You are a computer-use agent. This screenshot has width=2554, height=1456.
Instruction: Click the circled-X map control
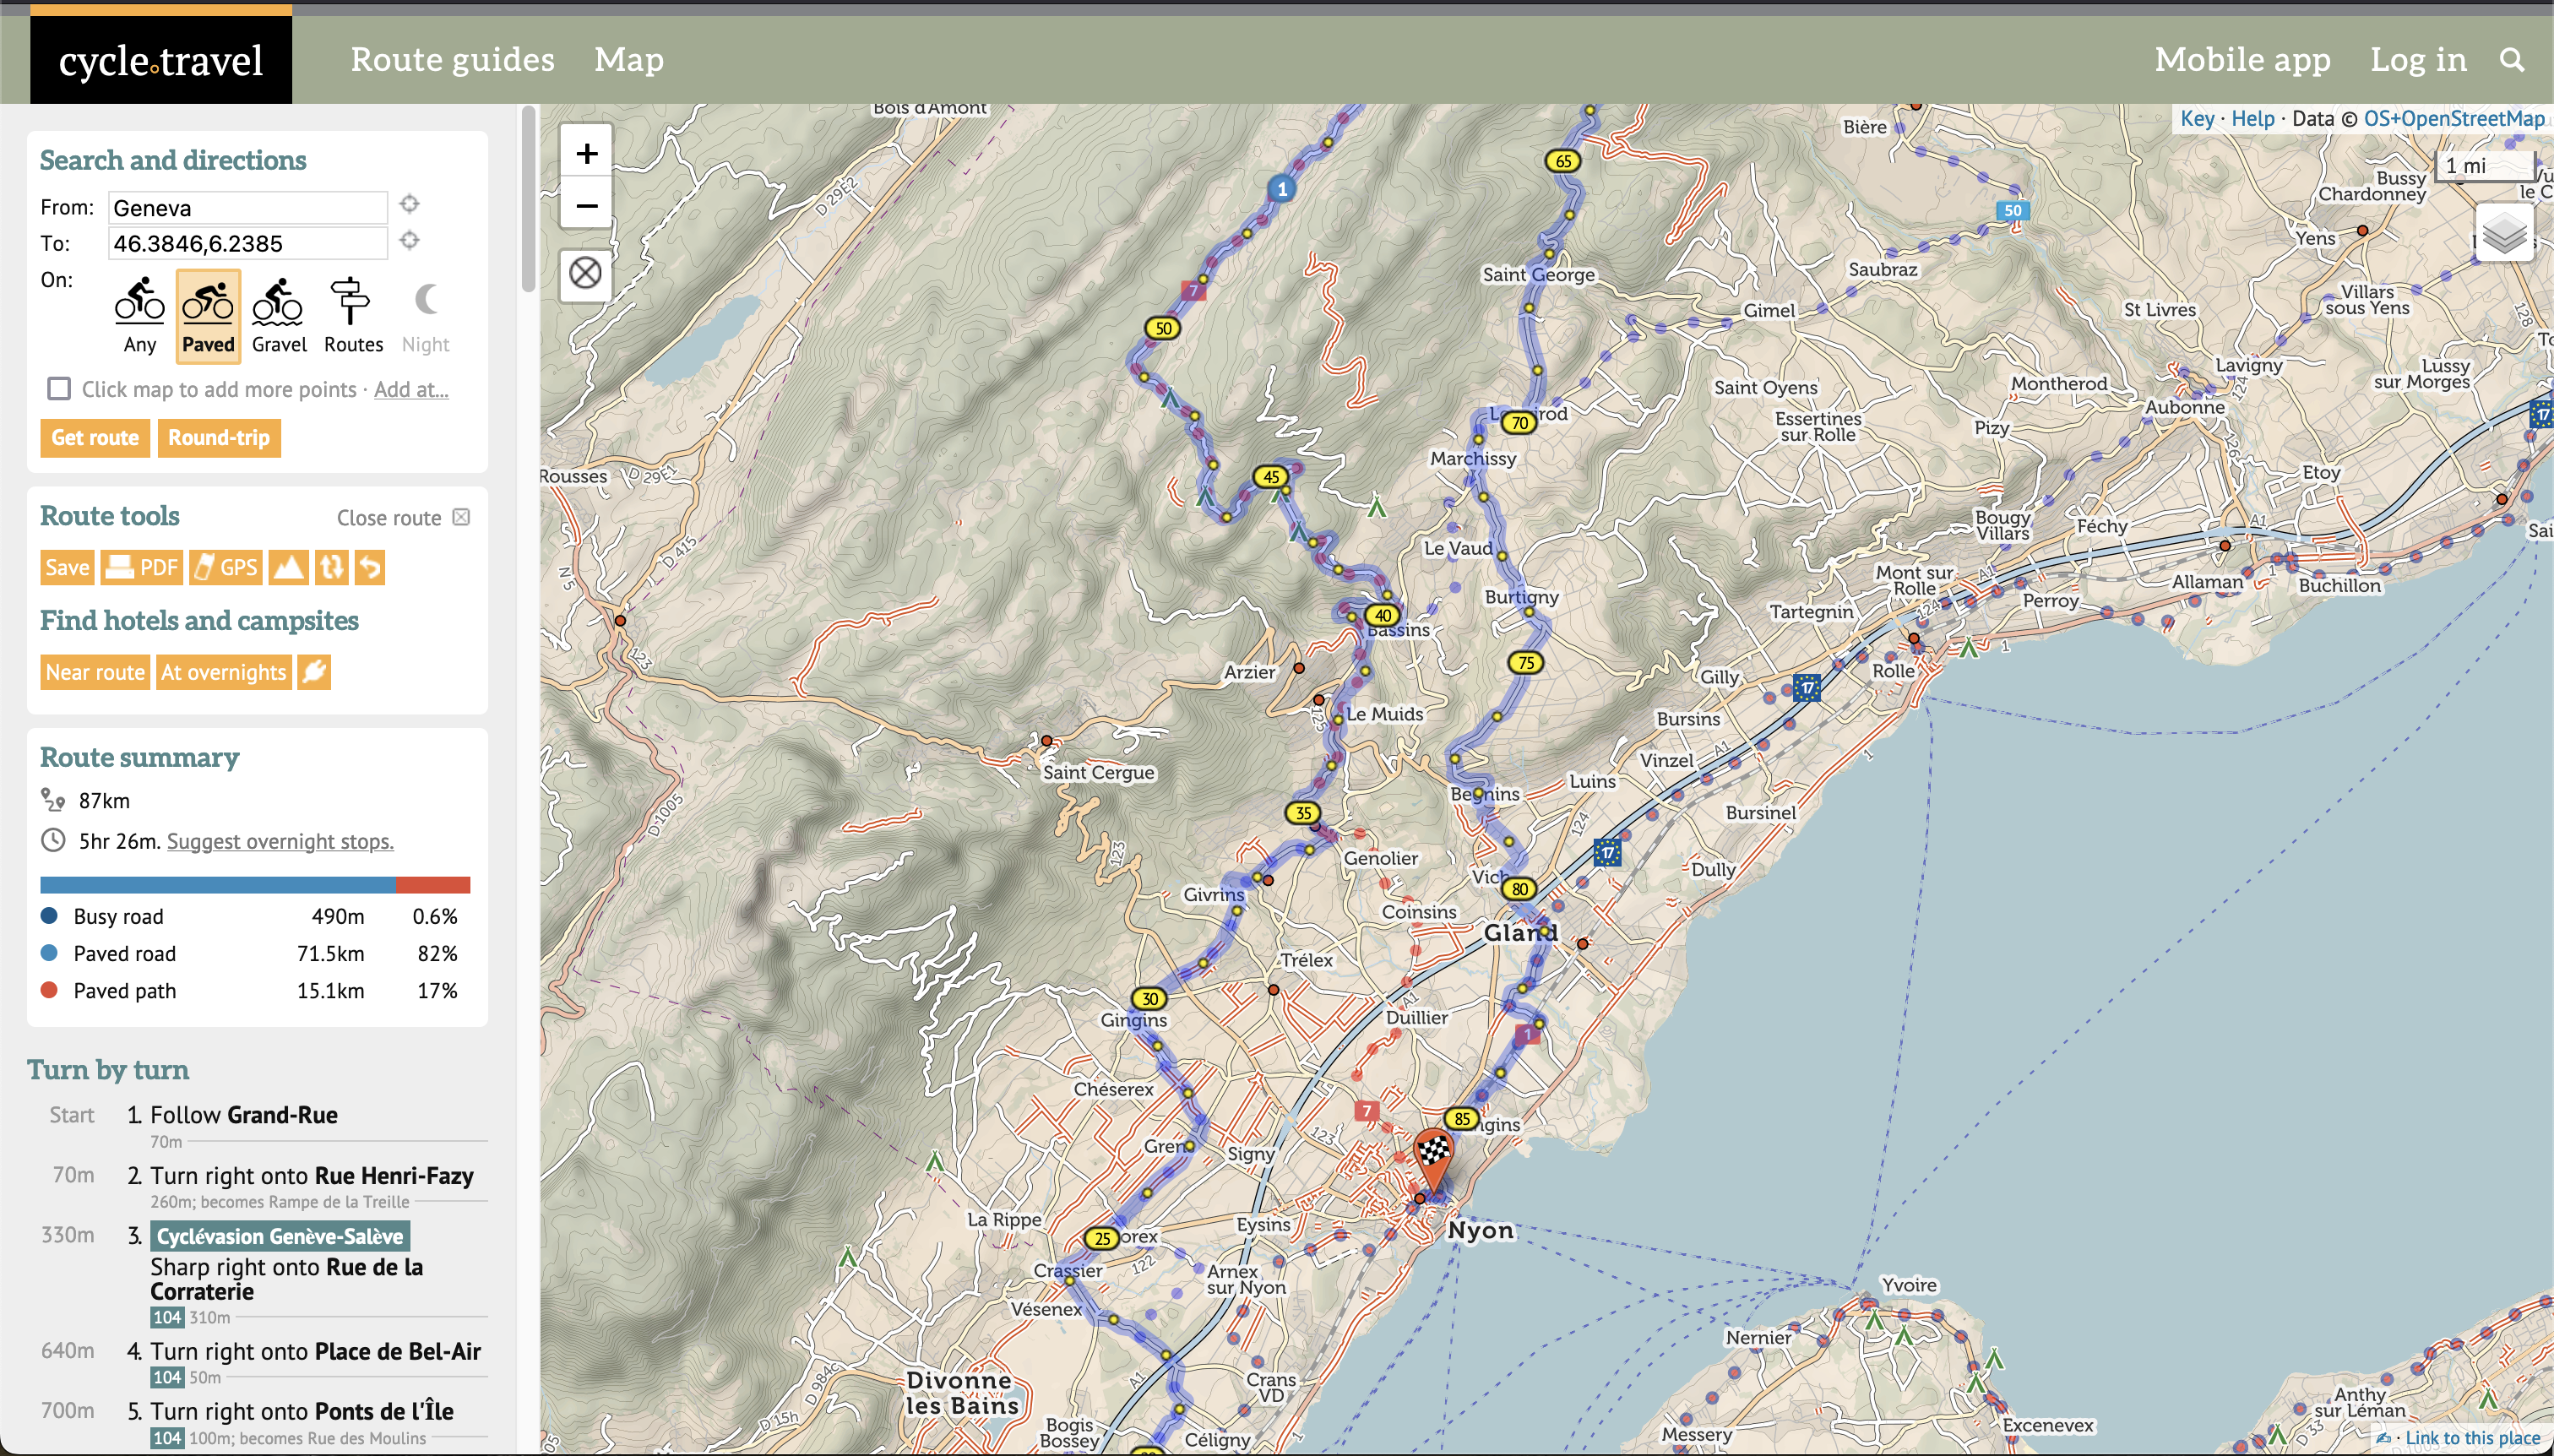tap(585, 272)
